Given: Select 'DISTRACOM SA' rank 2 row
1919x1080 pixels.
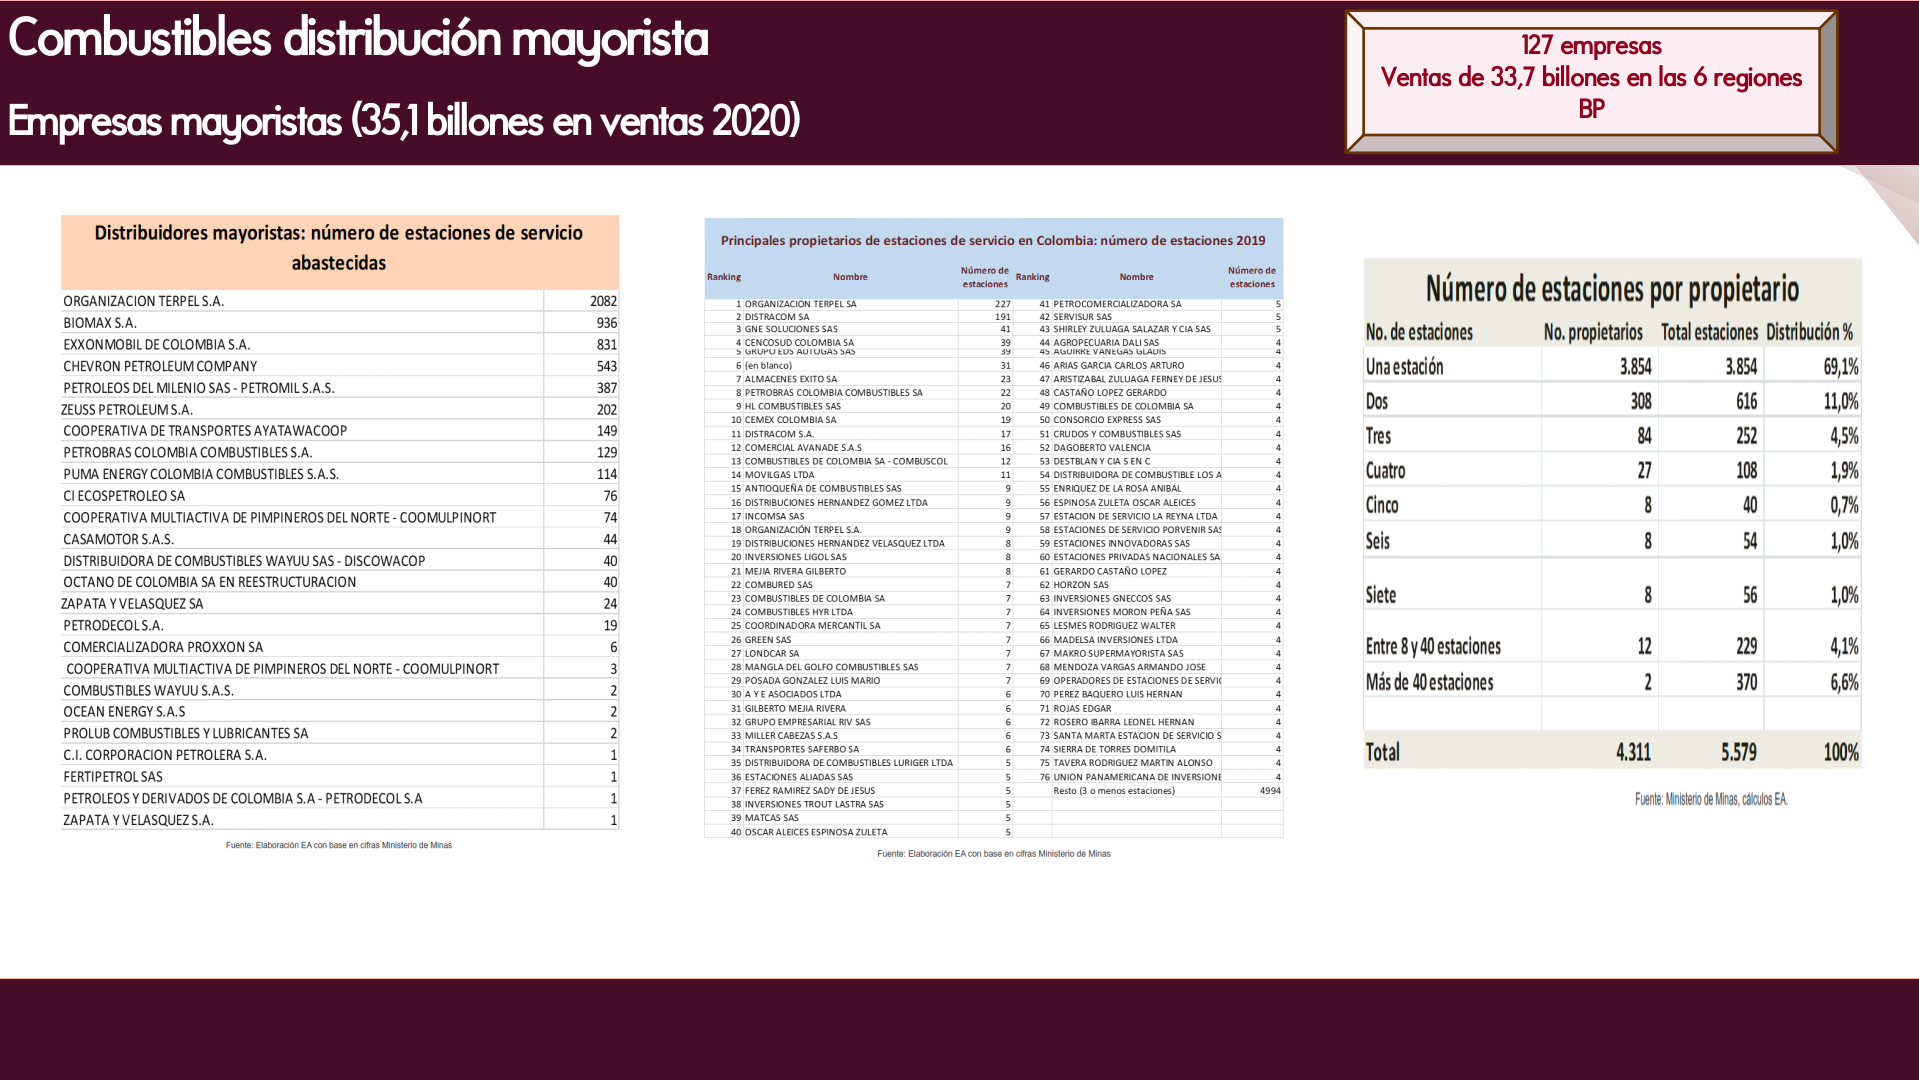Looking at the screenshot, I should pos(859,317).
